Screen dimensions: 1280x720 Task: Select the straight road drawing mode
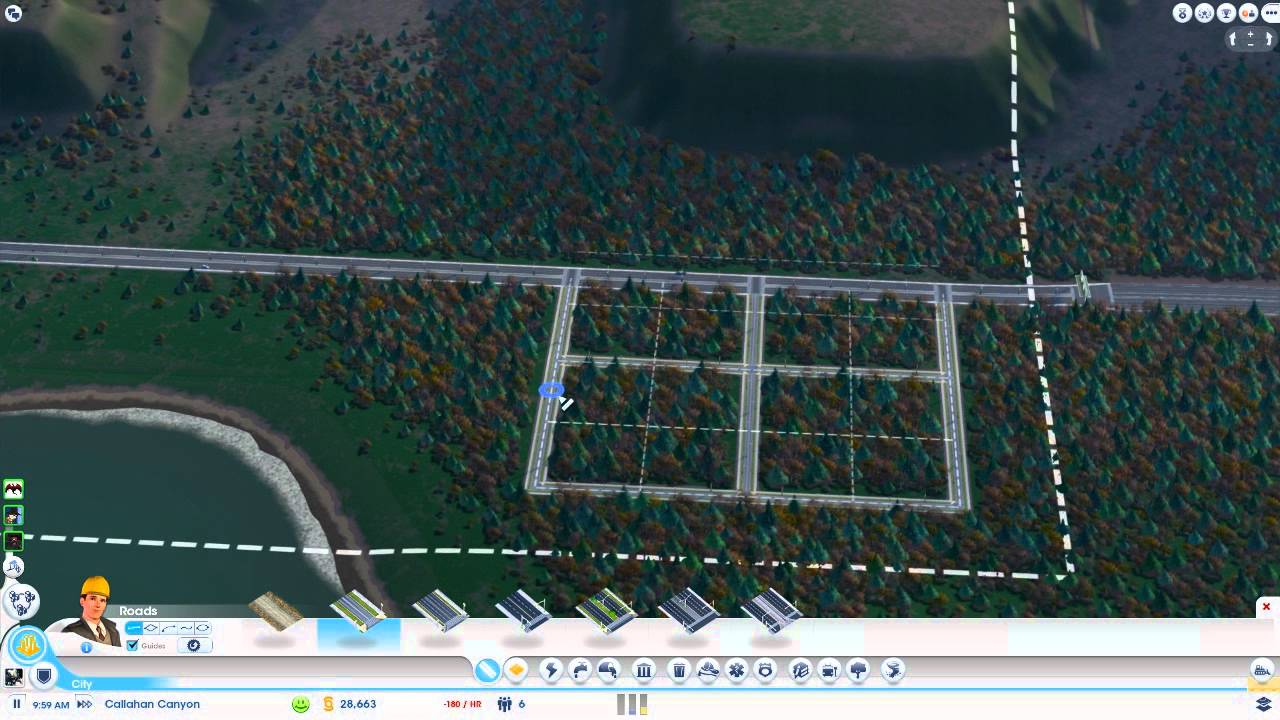coord(134,628)
